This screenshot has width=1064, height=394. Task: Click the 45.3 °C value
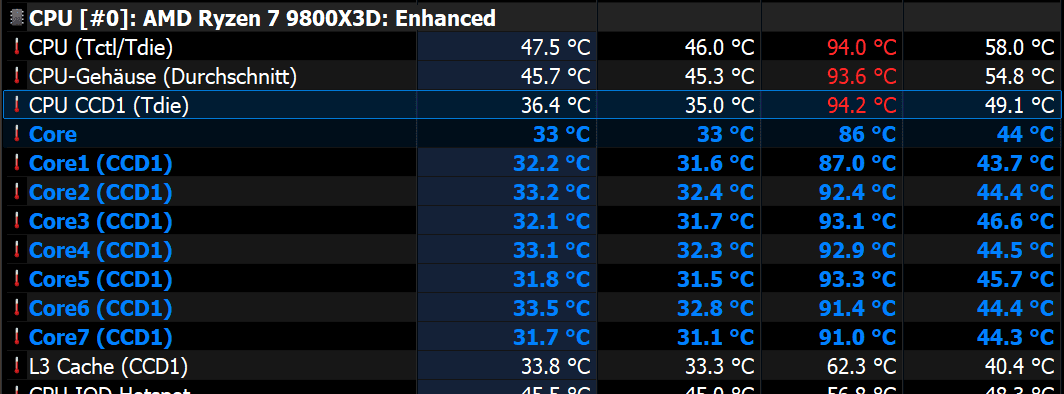pos(720,77)
